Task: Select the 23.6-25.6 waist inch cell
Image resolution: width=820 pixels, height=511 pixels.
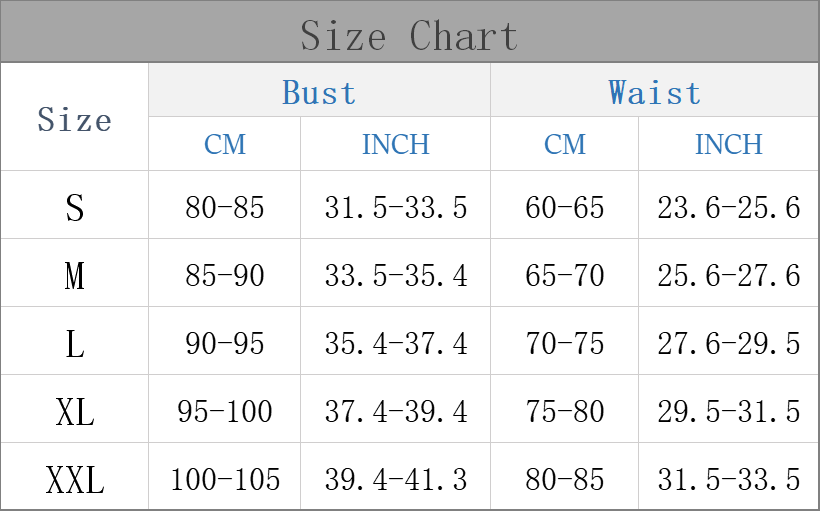Action: (728, 208)
